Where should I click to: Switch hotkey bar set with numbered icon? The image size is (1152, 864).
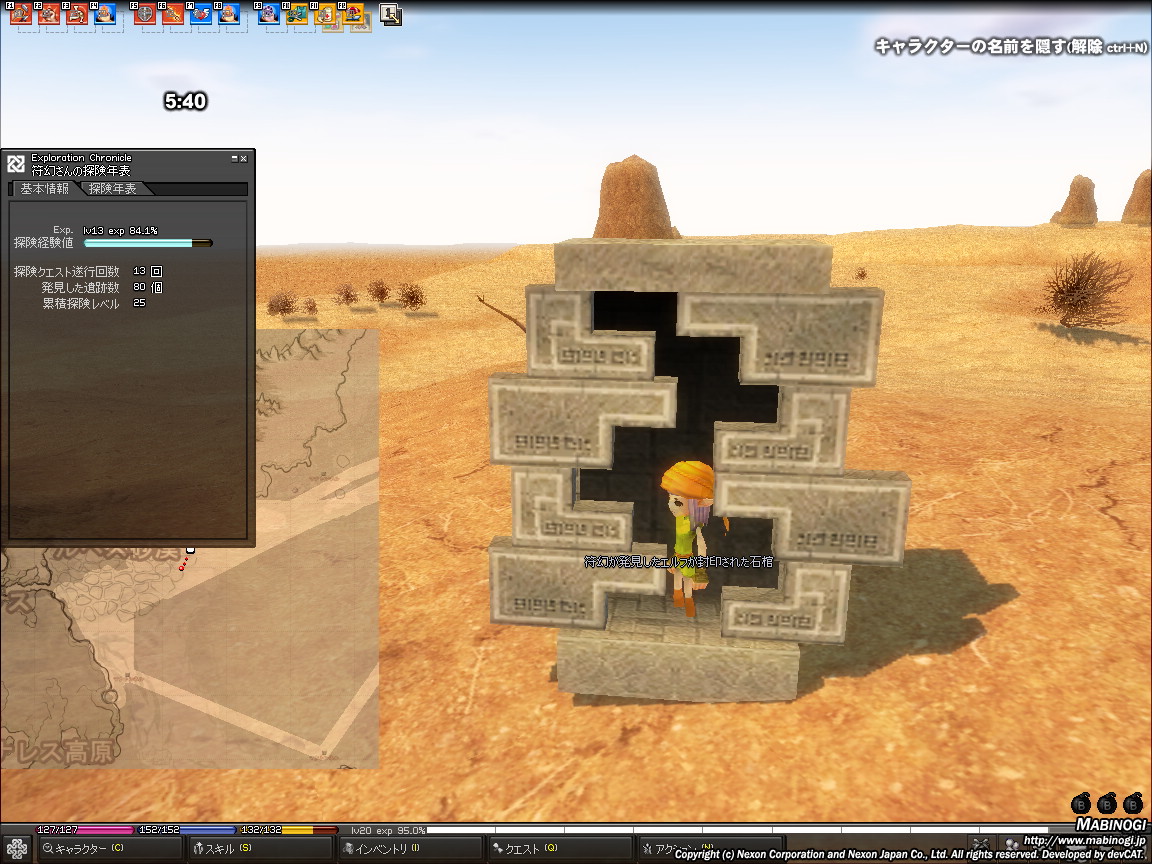click(390, 14)
